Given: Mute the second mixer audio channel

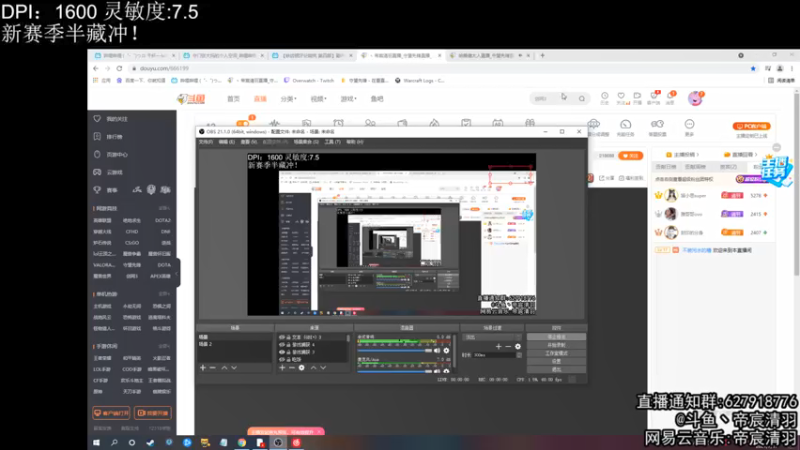Looking at the screenshot, I should [437, 371].
